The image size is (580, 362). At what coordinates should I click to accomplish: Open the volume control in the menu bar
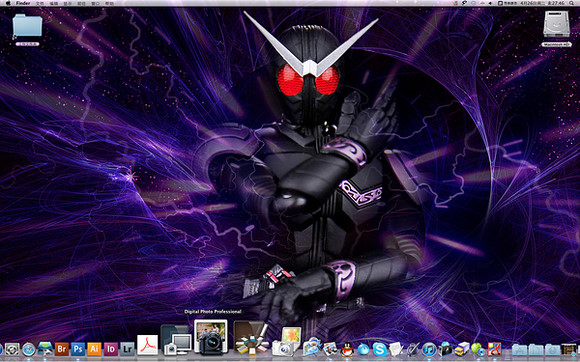(491, 3)
